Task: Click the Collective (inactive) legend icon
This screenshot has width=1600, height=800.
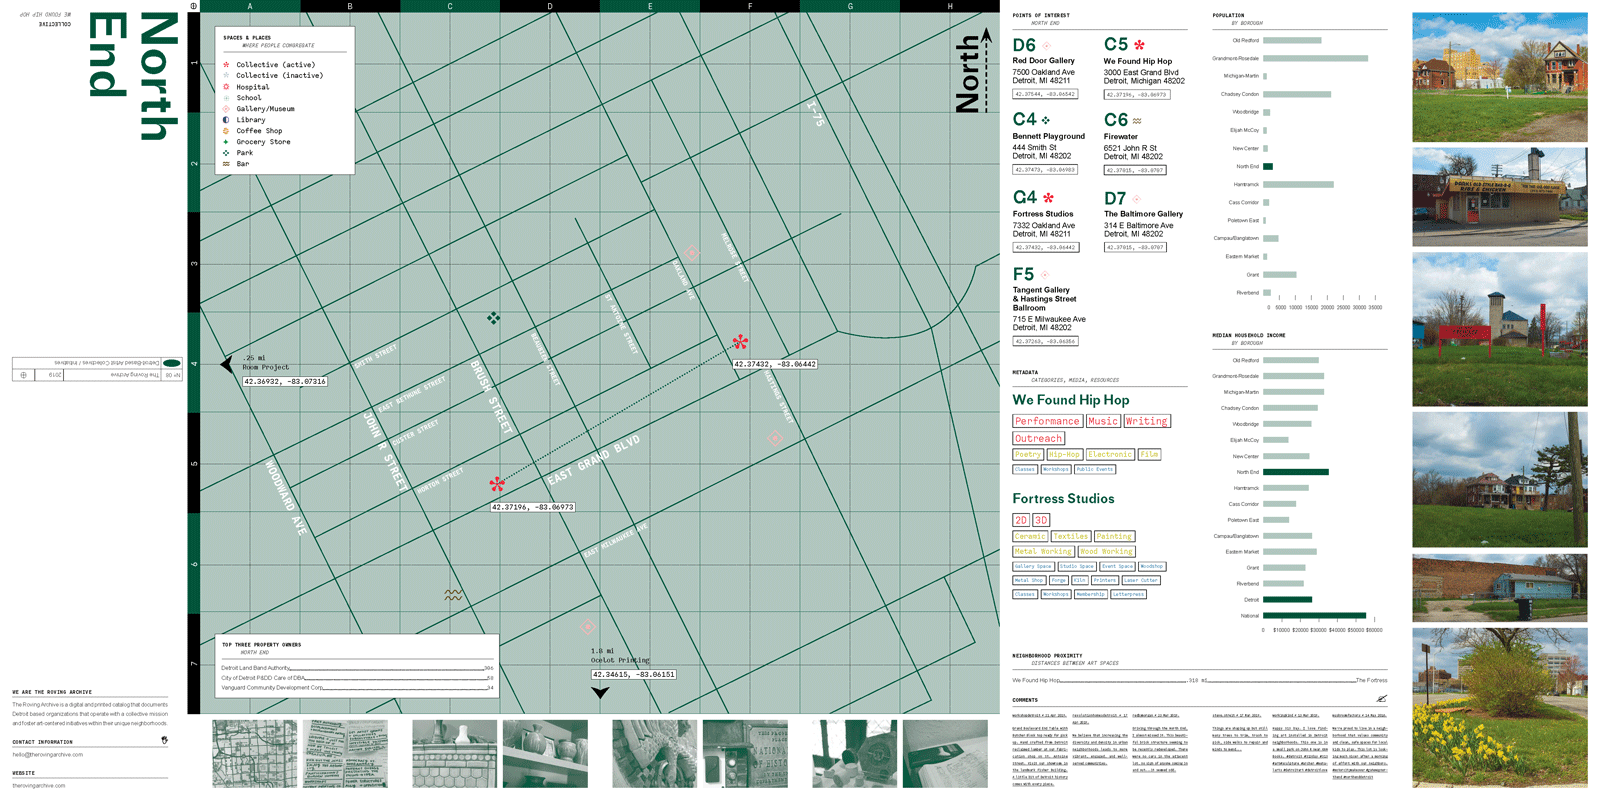Action: point(226,75)
